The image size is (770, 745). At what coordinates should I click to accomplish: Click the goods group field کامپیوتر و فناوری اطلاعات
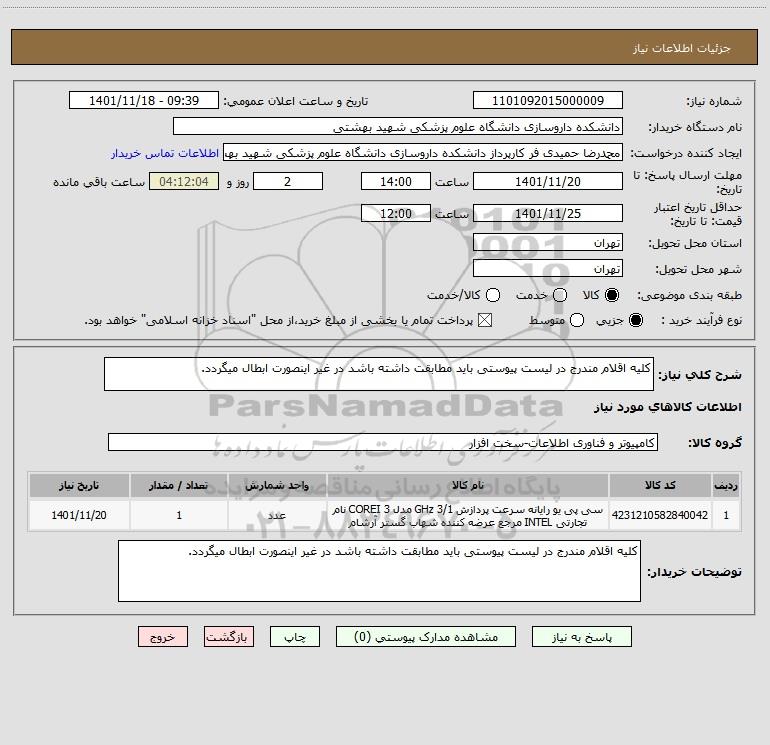tap(383, 442)
